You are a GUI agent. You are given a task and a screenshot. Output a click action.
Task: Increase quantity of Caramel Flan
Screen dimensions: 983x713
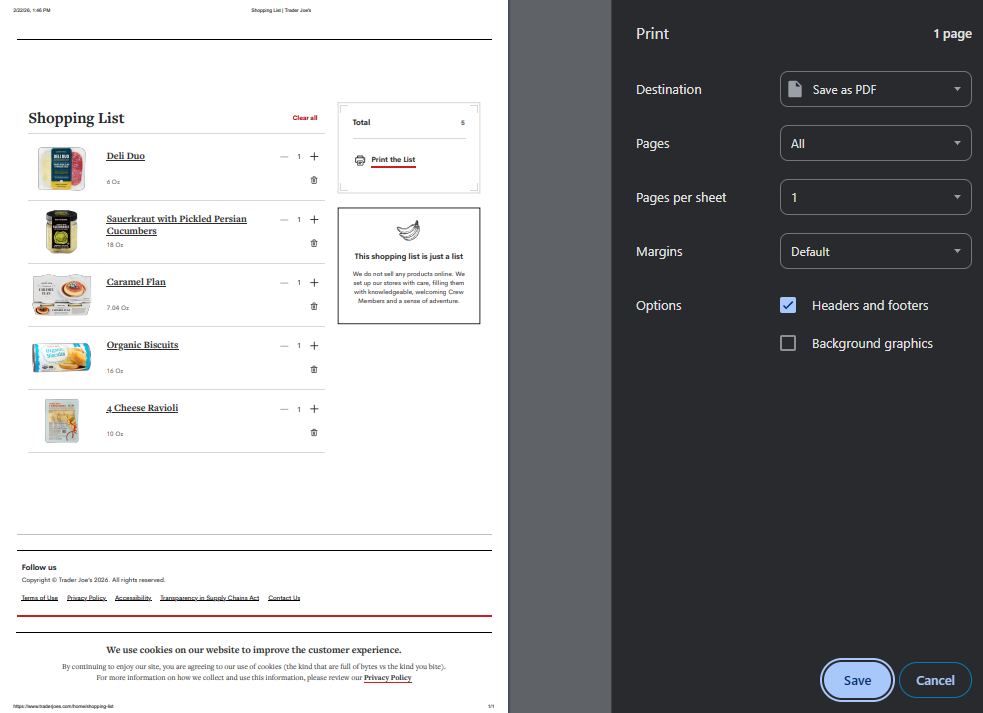coord(314,283)
